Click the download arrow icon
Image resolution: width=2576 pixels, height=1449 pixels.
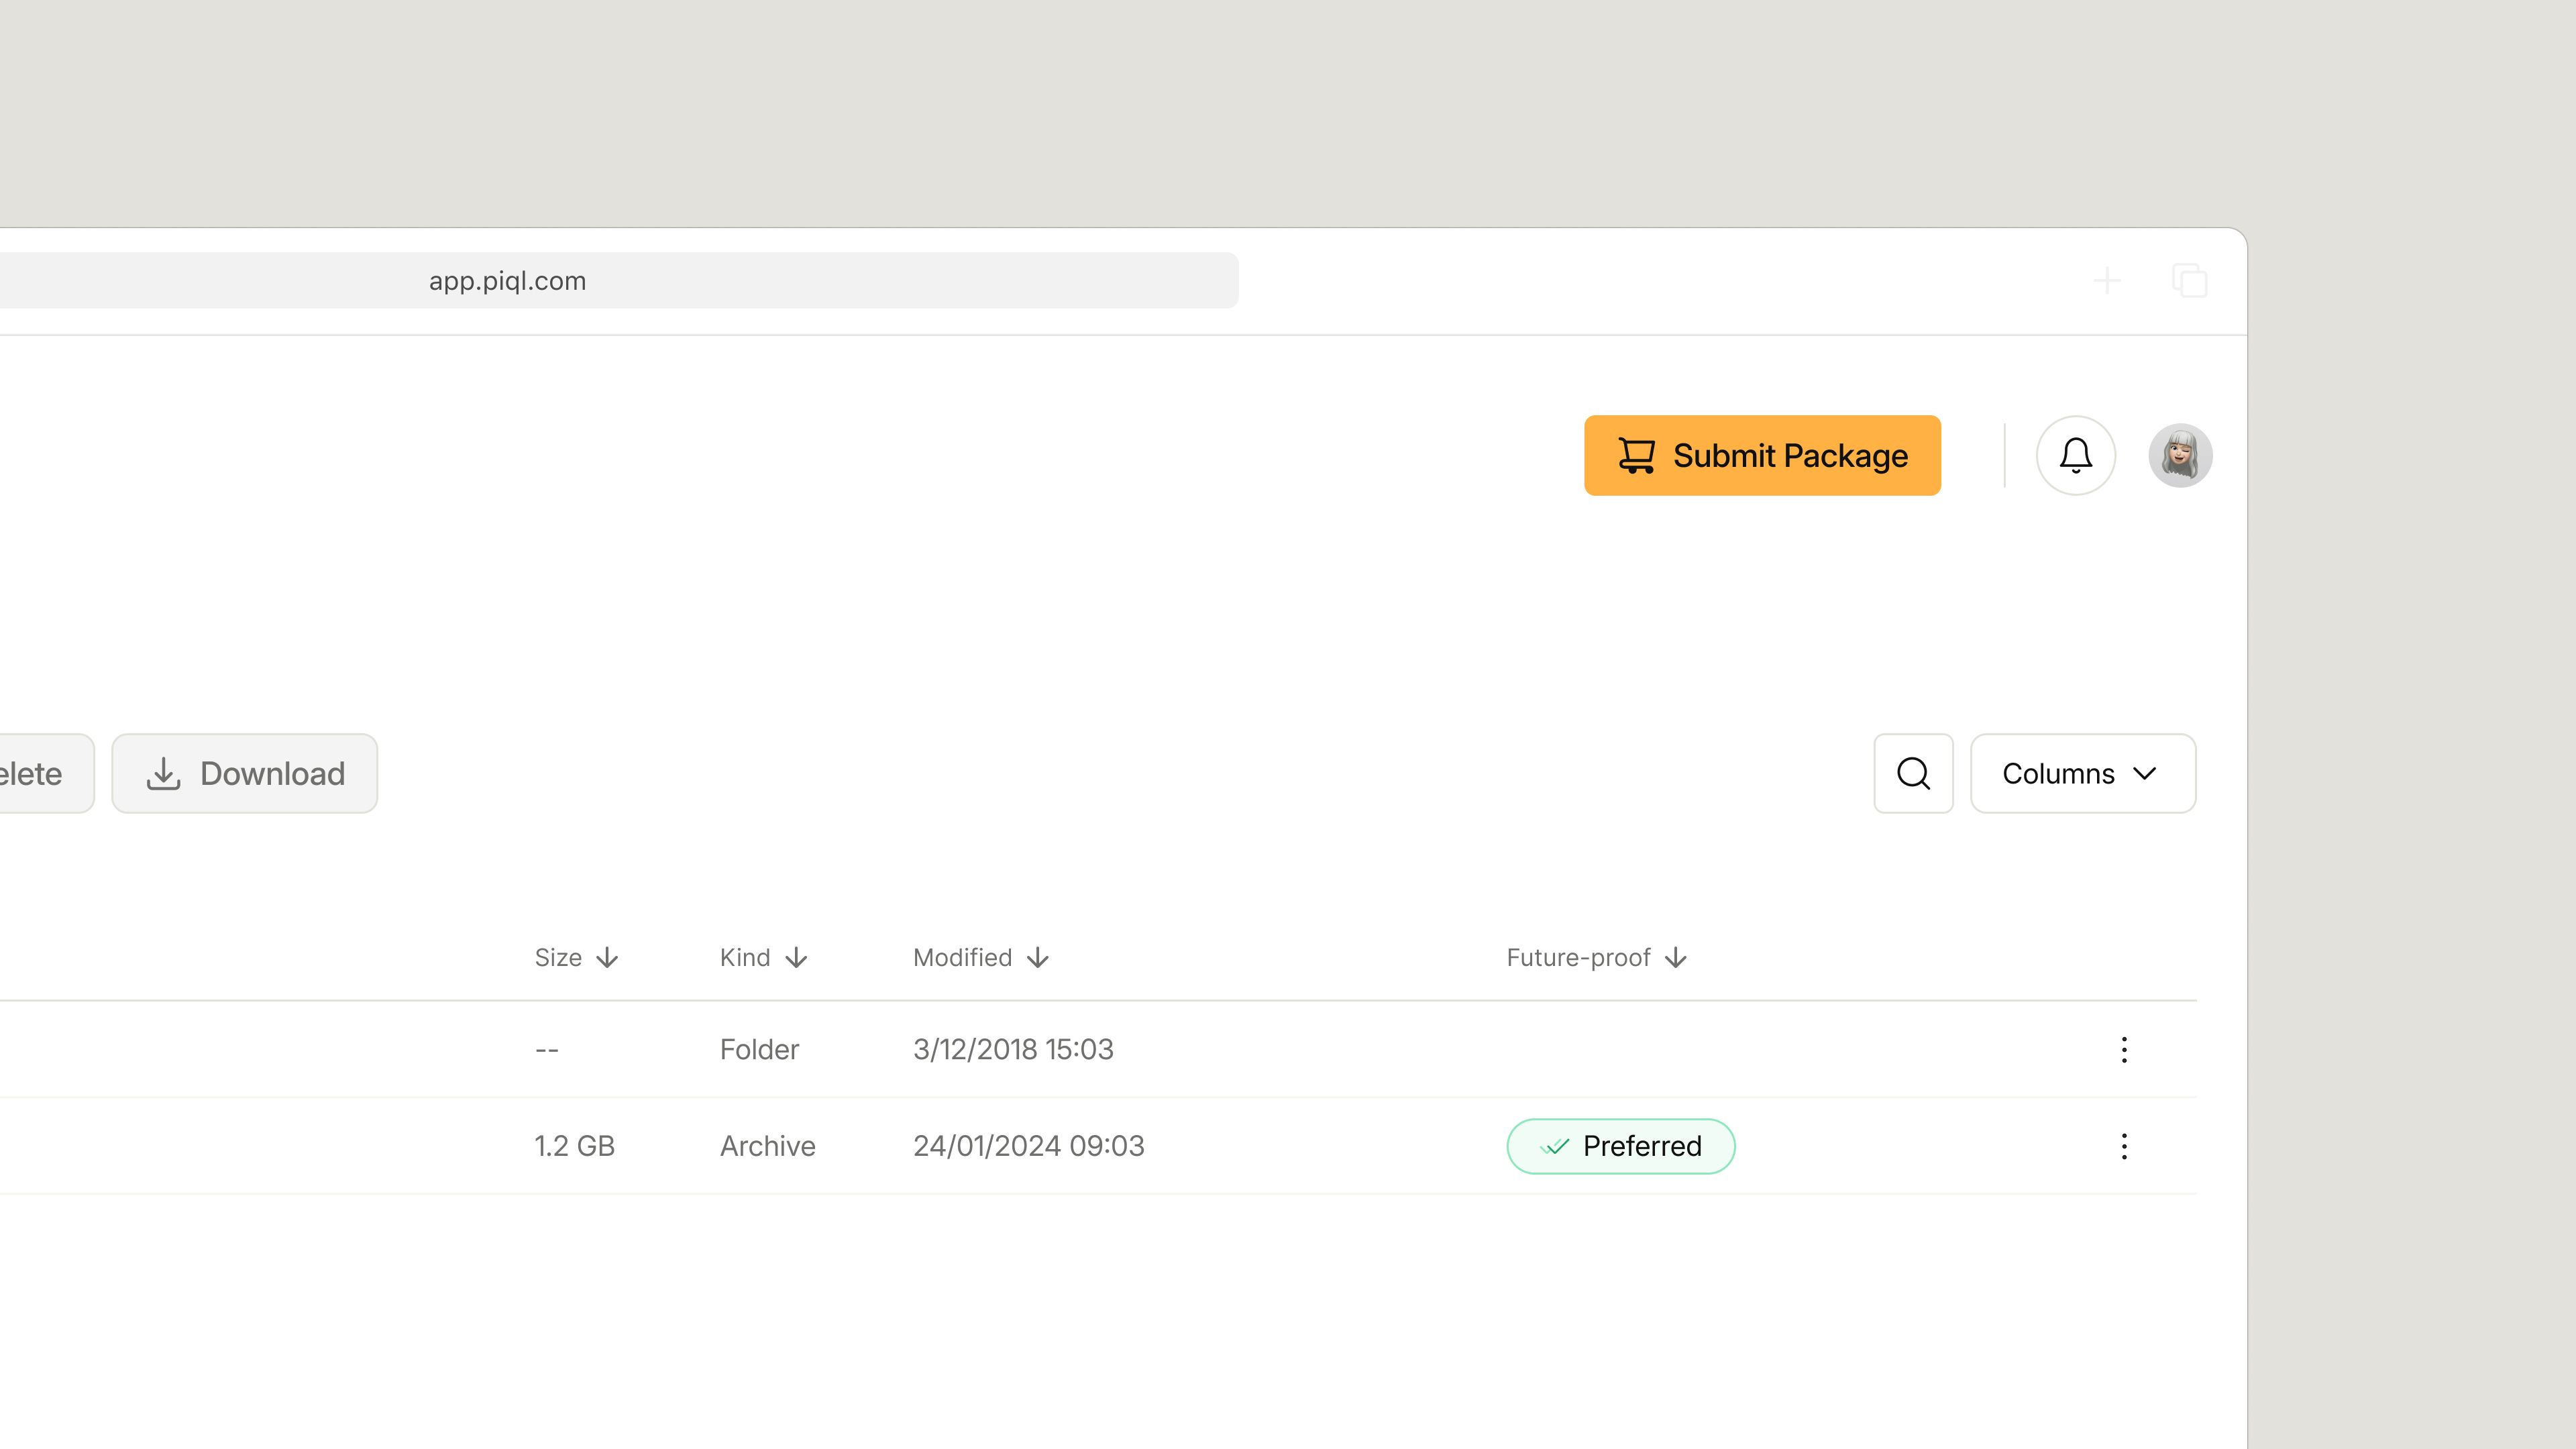(163, 773)
